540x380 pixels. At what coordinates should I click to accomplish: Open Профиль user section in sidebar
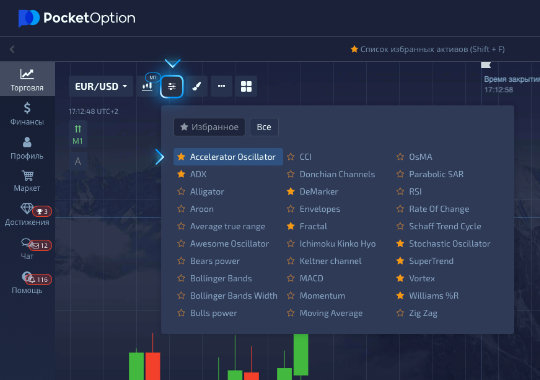tap(27, 148)
